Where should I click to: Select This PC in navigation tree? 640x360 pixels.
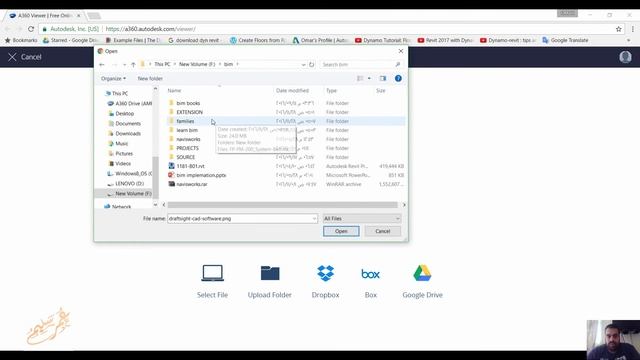(x=117, y=93)
